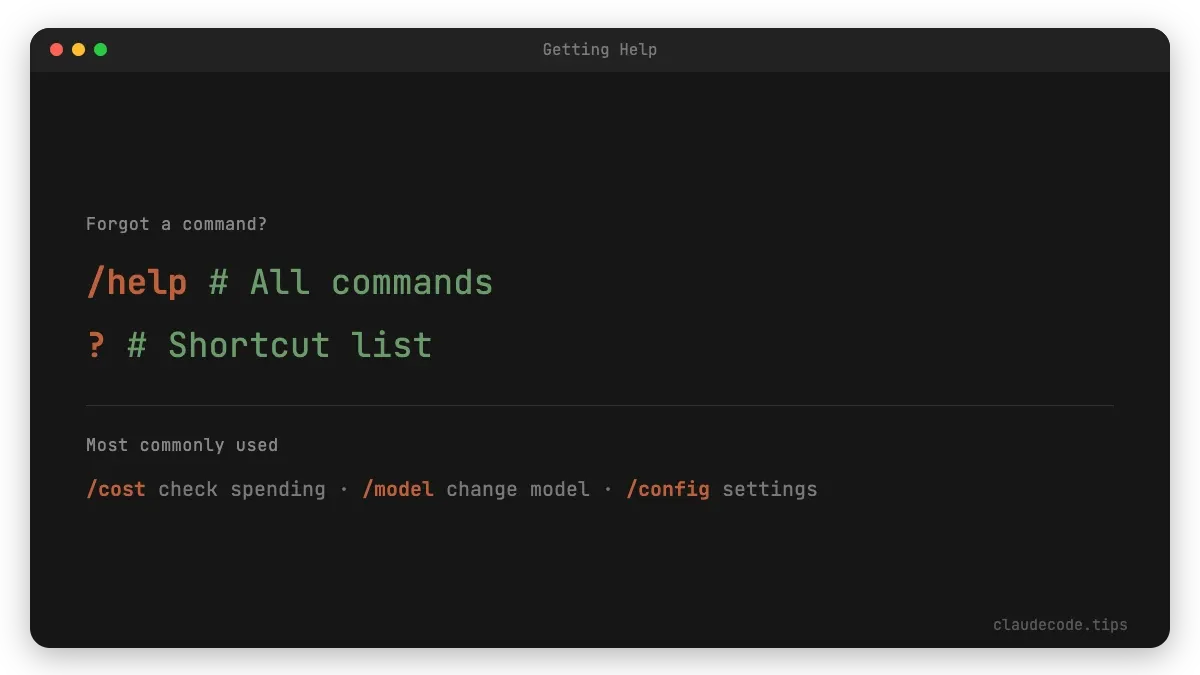Image resolution: width=1200 pixels, height=675 pixels.
Task: Click the orange ? shortcut symbol
Action: pyautogui.click(x=96, y=345)
